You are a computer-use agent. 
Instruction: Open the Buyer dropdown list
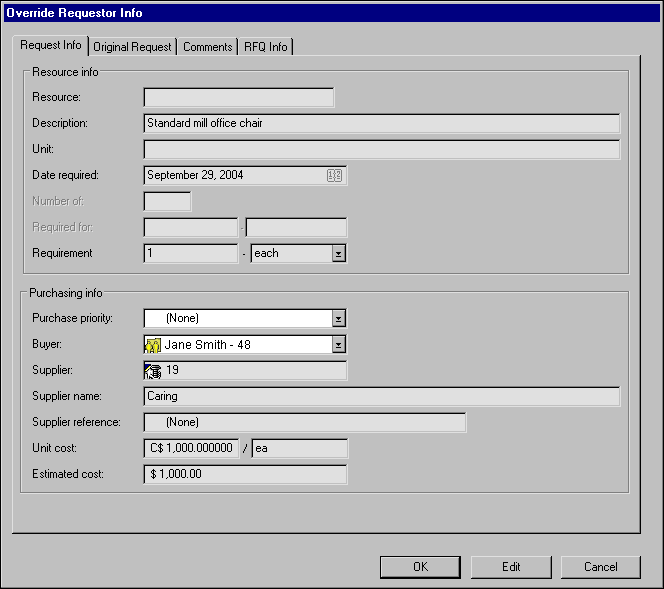point(339,345)
